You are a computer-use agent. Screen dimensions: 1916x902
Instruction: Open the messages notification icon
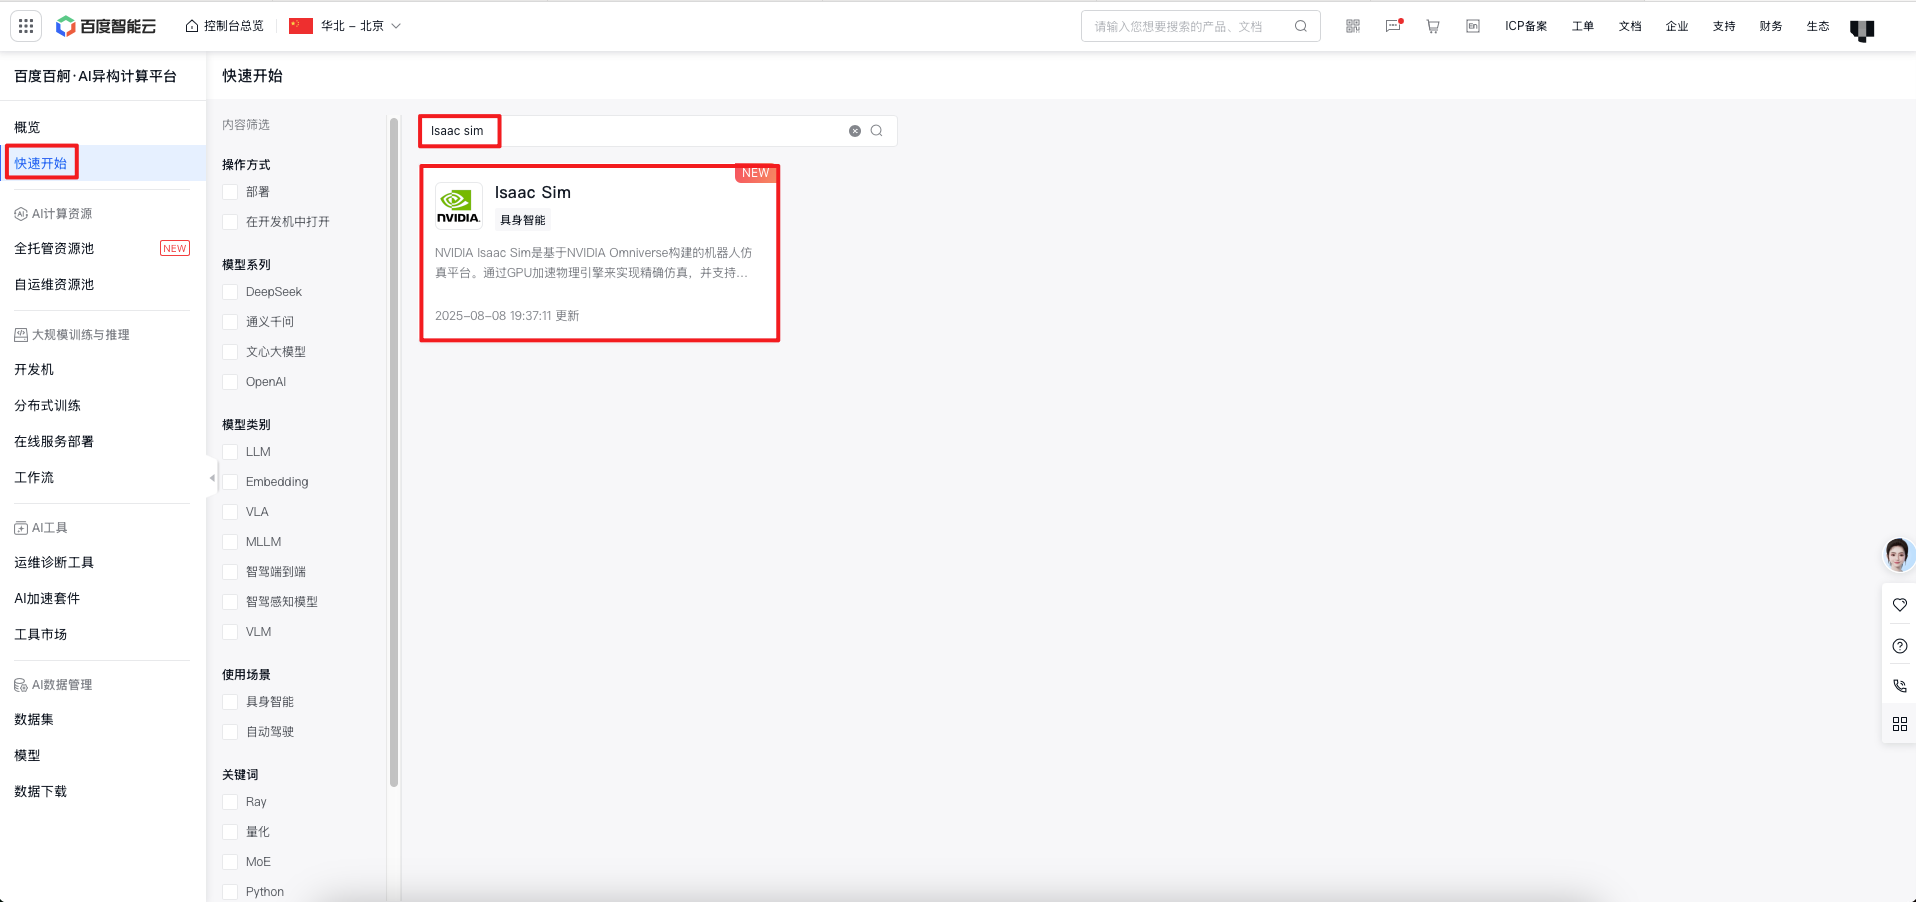coord(1393,26)
